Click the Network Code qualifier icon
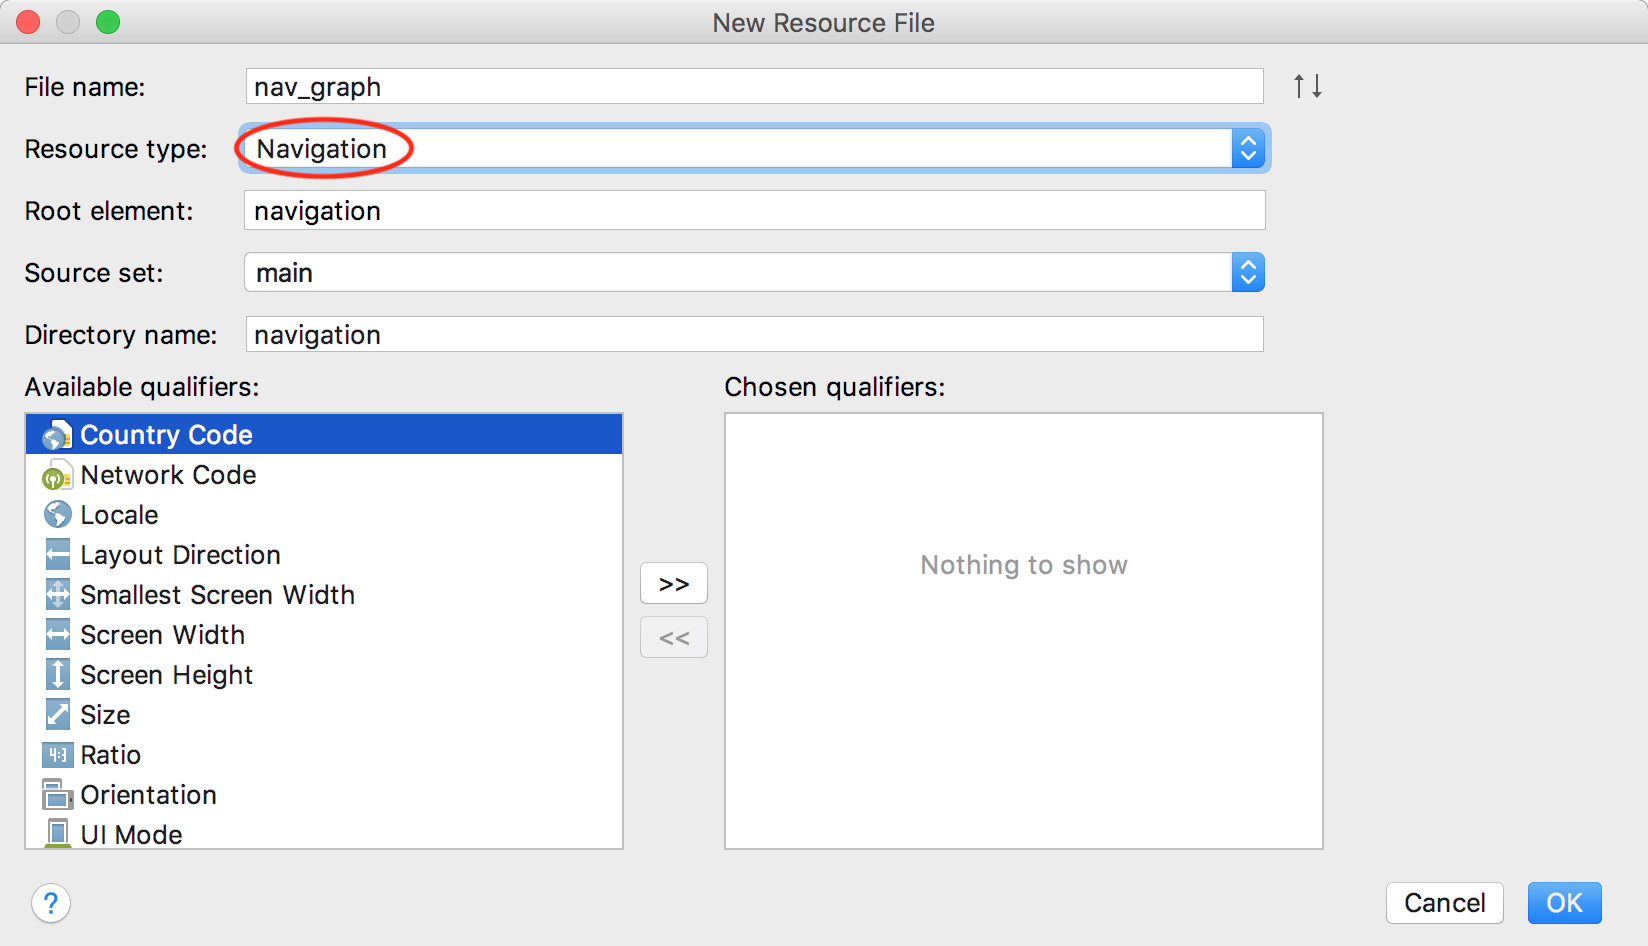1648x946 pixels. coord(57,476)
